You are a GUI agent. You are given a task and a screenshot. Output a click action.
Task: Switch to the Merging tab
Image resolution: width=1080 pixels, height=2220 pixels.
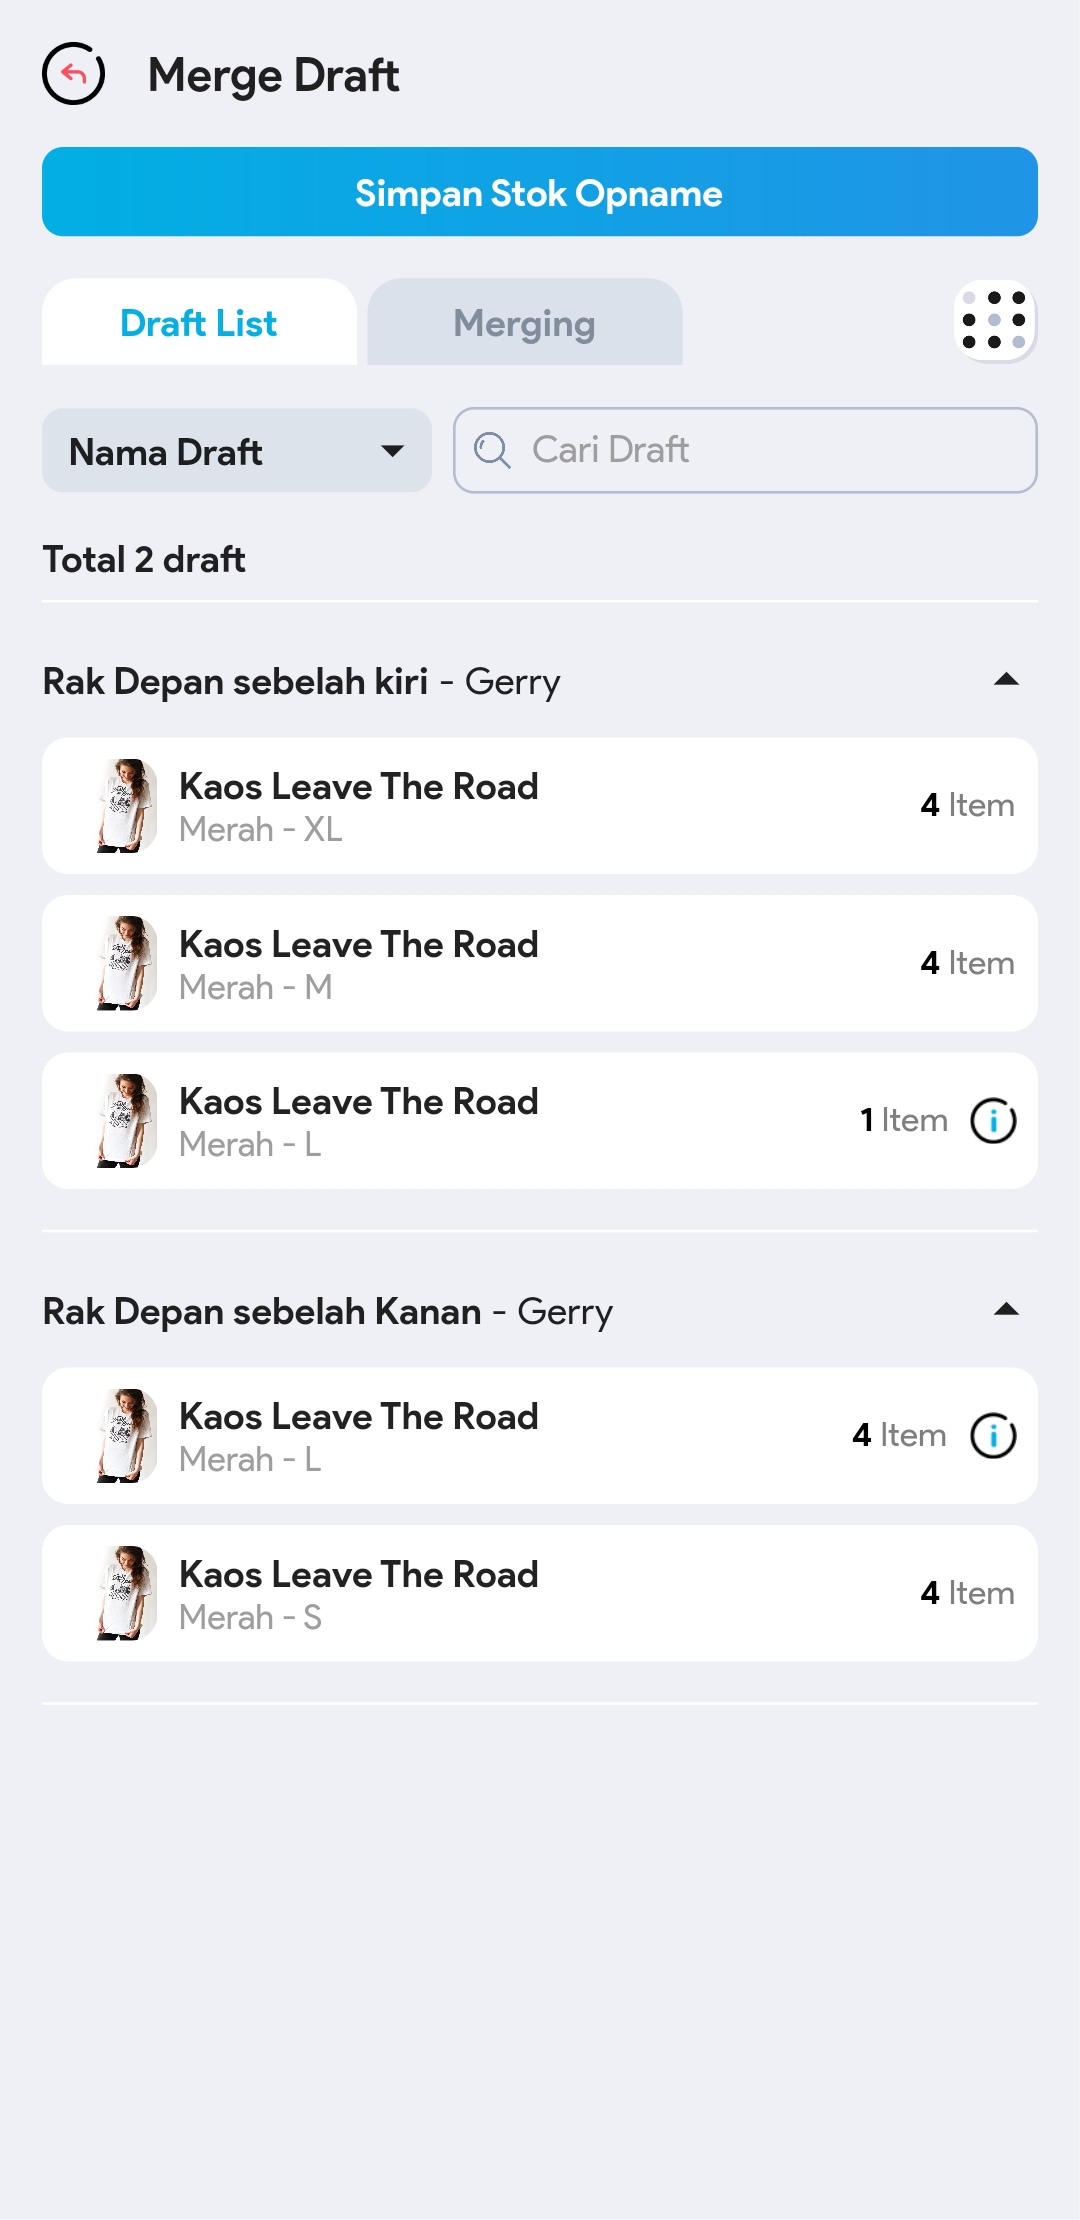pyautogui.click(x=524, y=323)
